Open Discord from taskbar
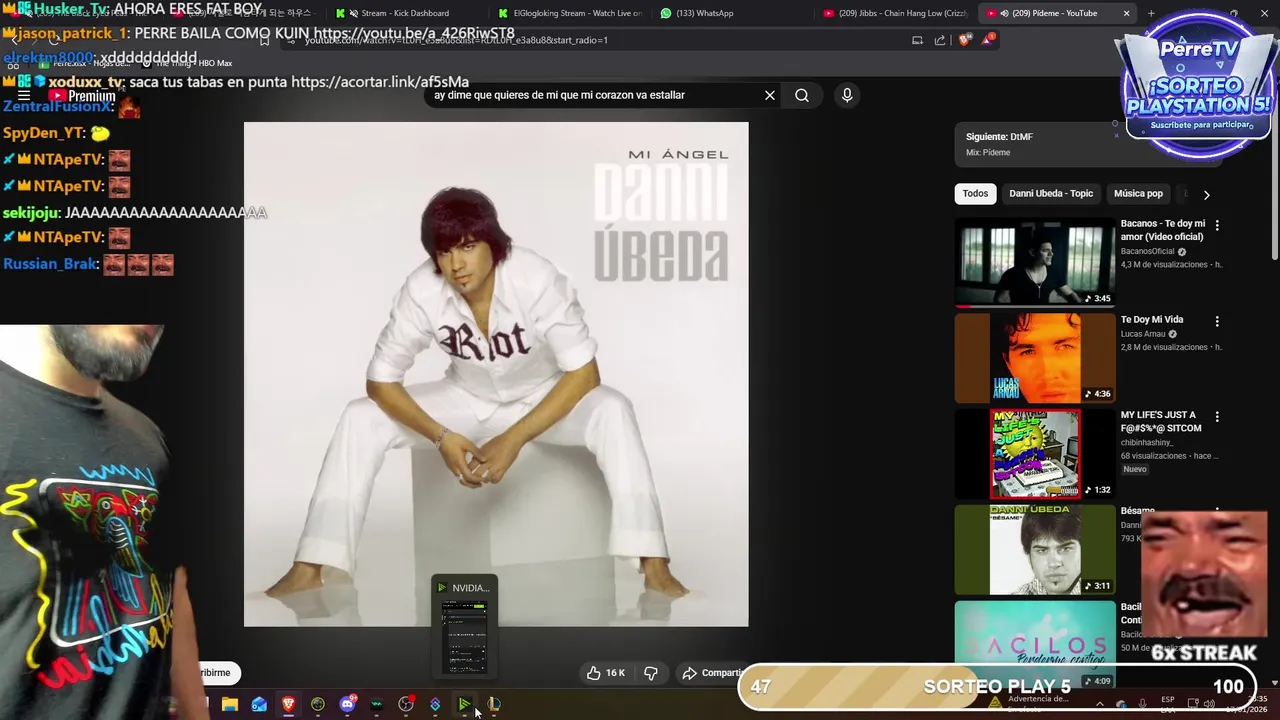The height and width of the screenshot is (720, 1280). (x=347, y=705)
